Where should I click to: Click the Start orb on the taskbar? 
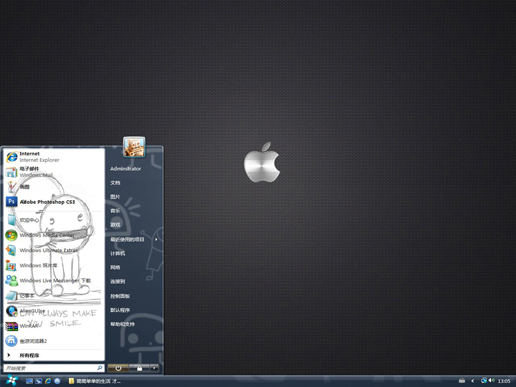tap(12, 381)
